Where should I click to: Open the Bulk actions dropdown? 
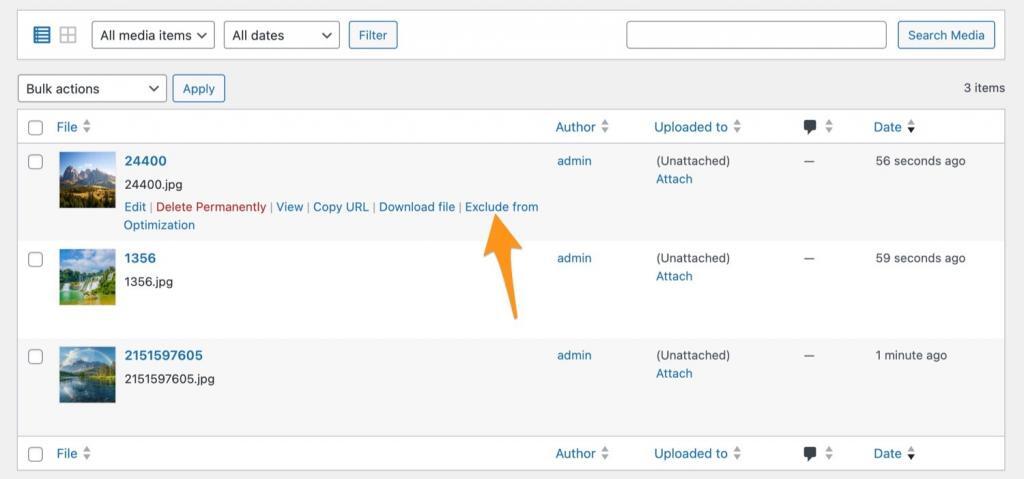pyautogui.click(x=92, y=89)
